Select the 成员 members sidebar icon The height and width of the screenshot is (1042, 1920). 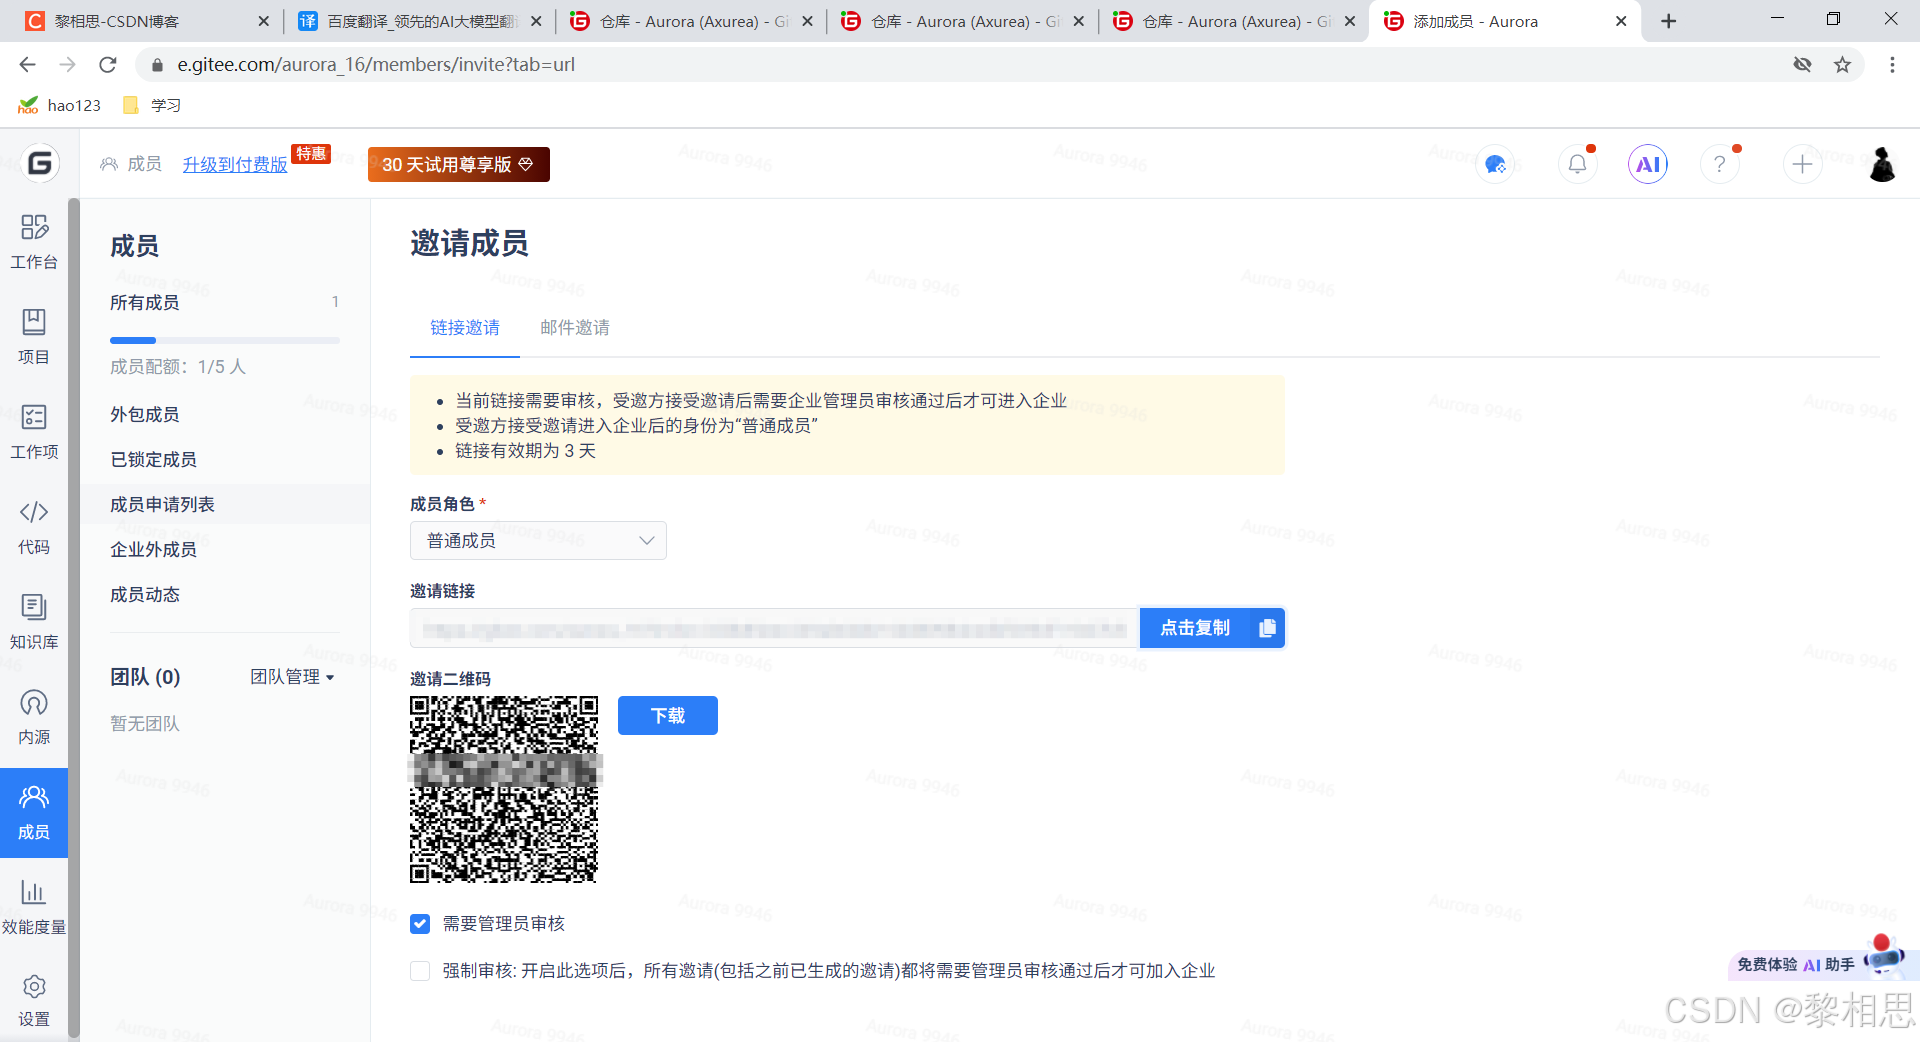click(34, 812)
